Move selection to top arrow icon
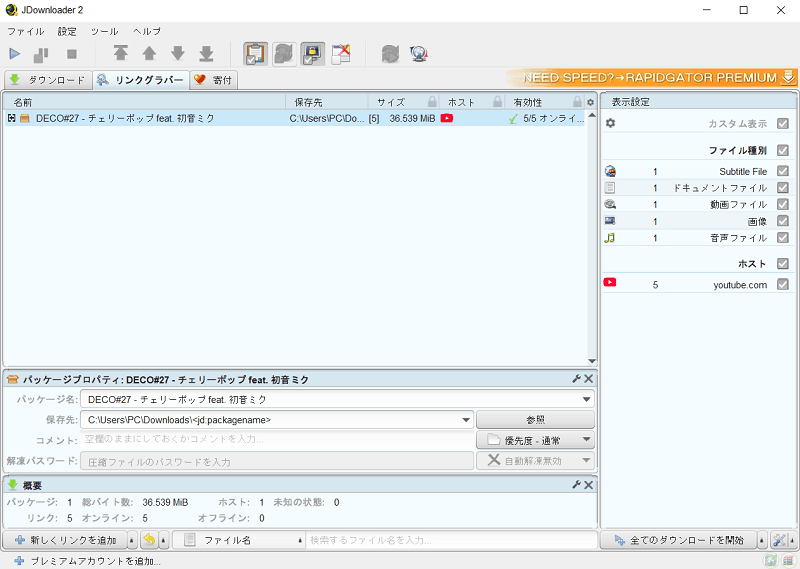This screenshot has height=569, width=800. (120, 53)
